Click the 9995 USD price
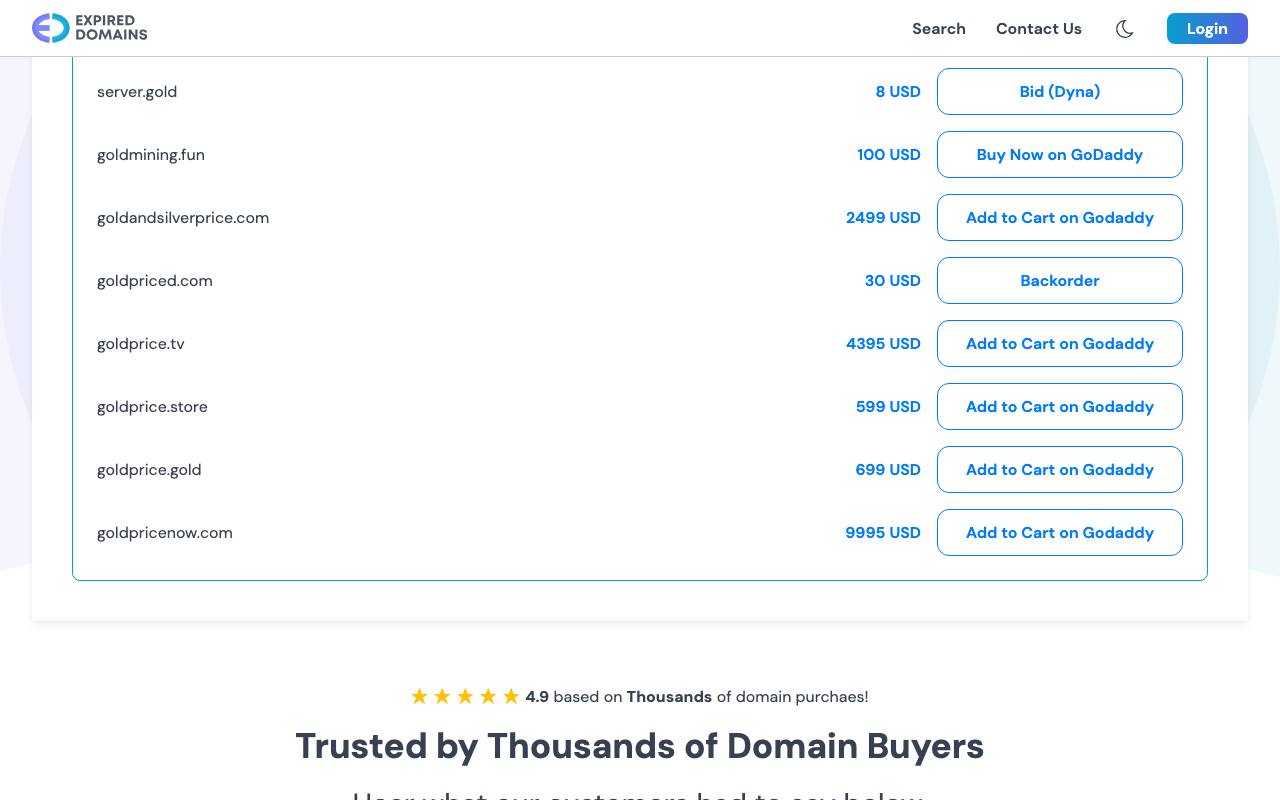Viewport: 1280px width, 800px height. coord(883,533)
